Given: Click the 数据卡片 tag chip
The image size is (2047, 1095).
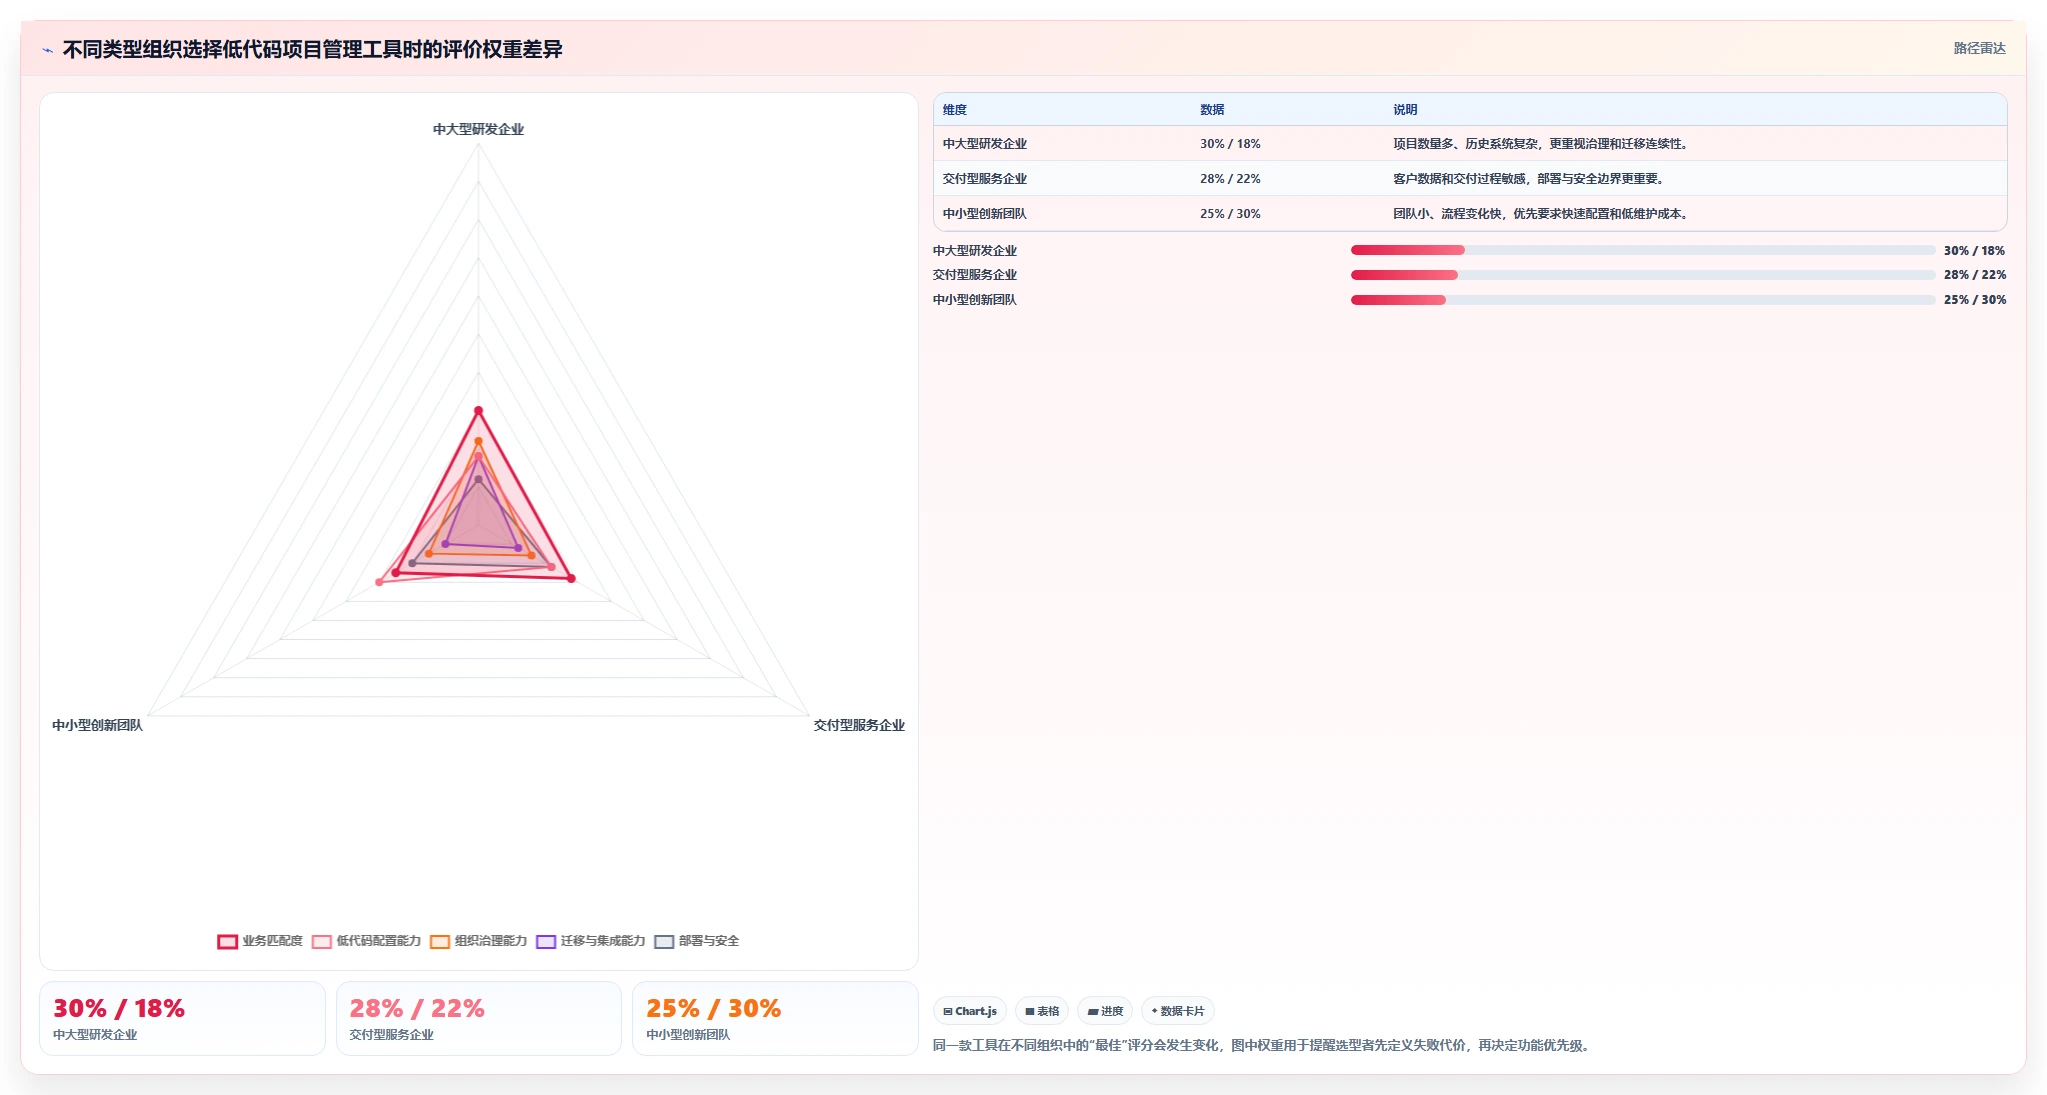Looking at the screenshot, I should (x=1178, y=1011).
